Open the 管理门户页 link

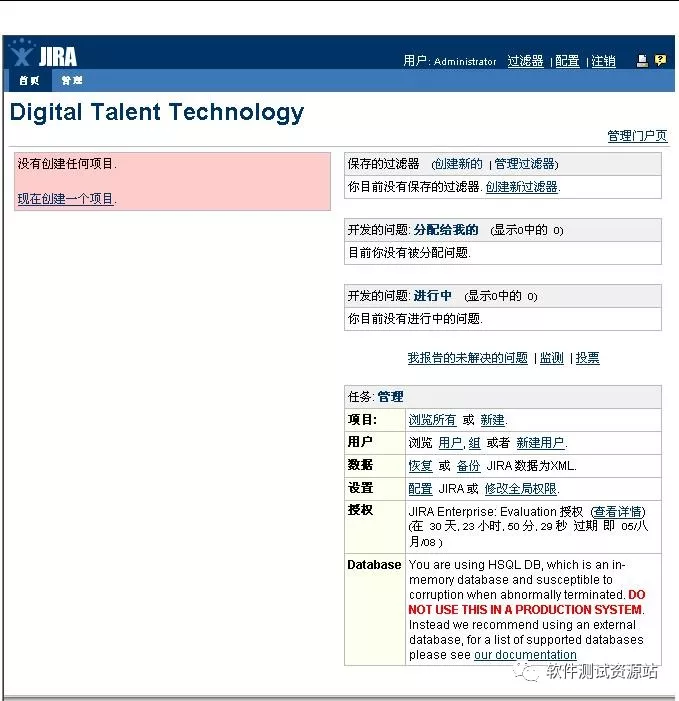[x=637, y=135]
